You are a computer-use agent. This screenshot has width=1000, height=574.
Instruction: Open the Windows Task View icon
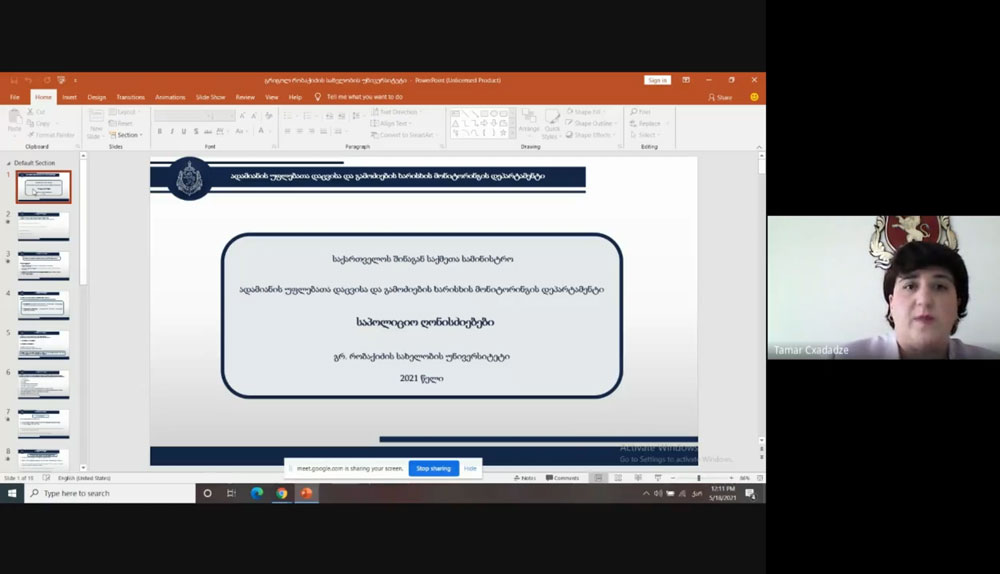[232, 493]
